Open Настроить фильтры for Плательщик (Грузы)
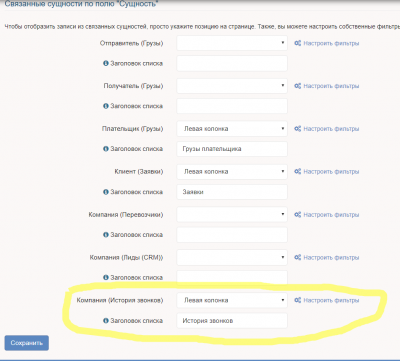 (327, 129)
